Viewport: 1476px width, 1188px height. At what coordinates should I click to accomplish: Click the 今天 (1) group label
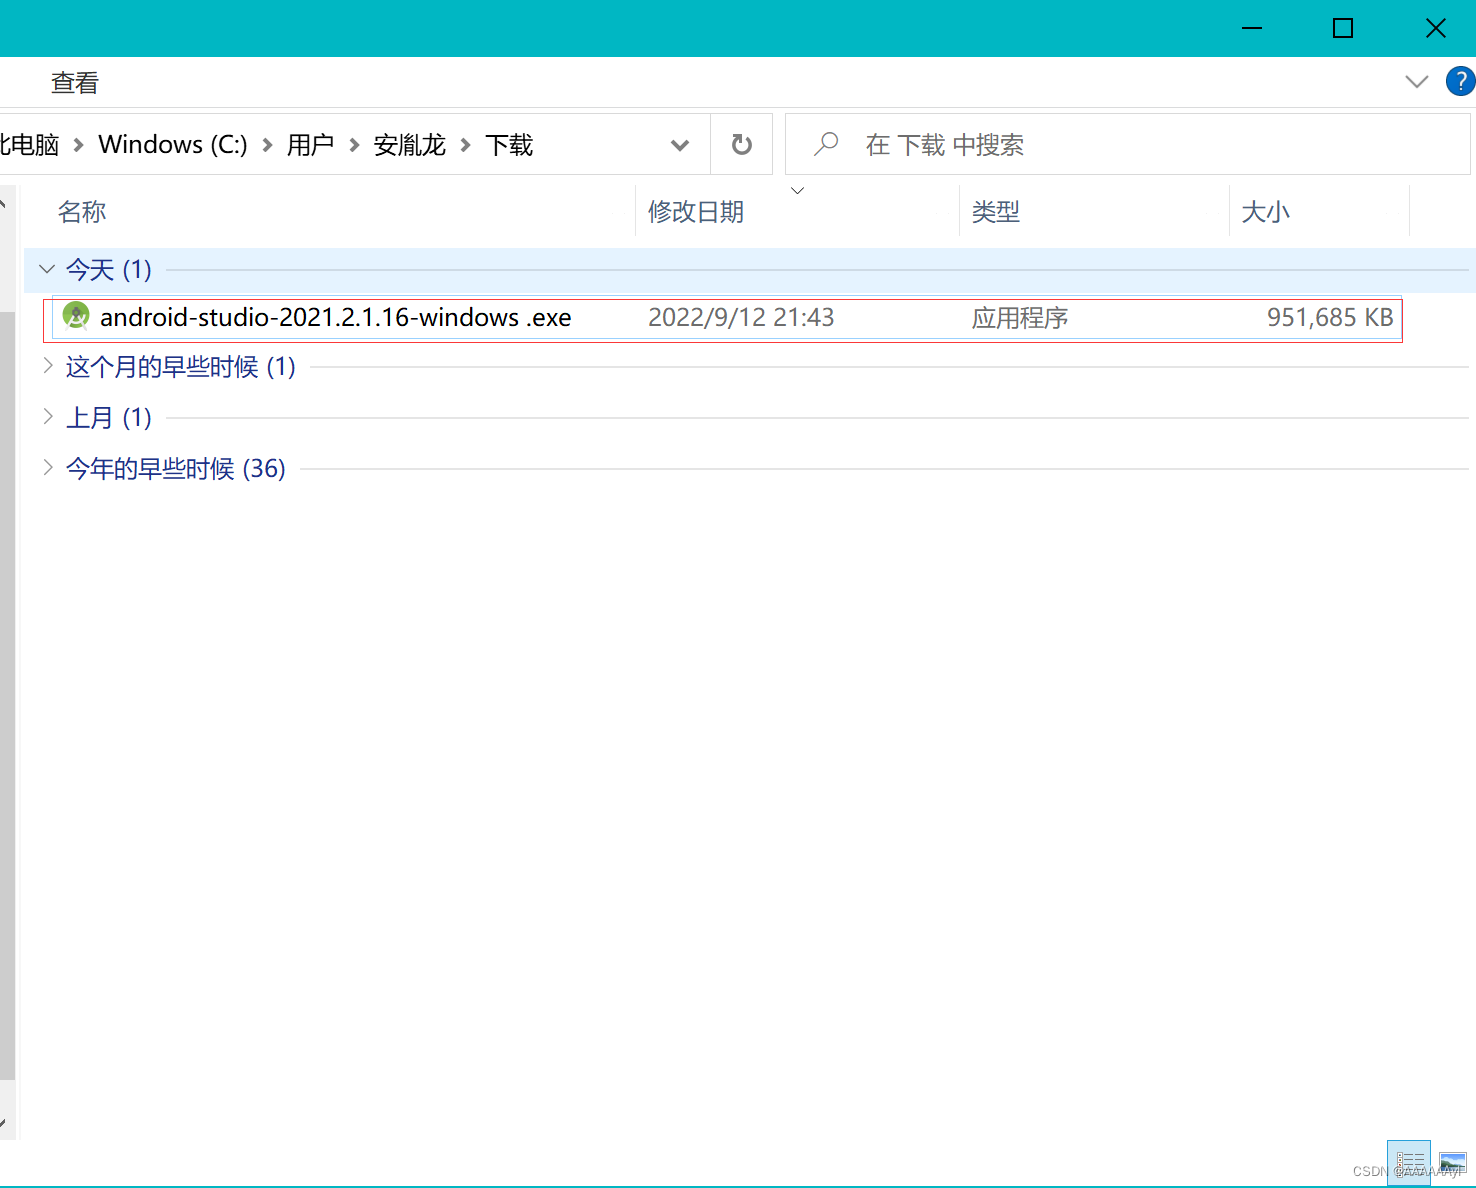pos(108,270)
